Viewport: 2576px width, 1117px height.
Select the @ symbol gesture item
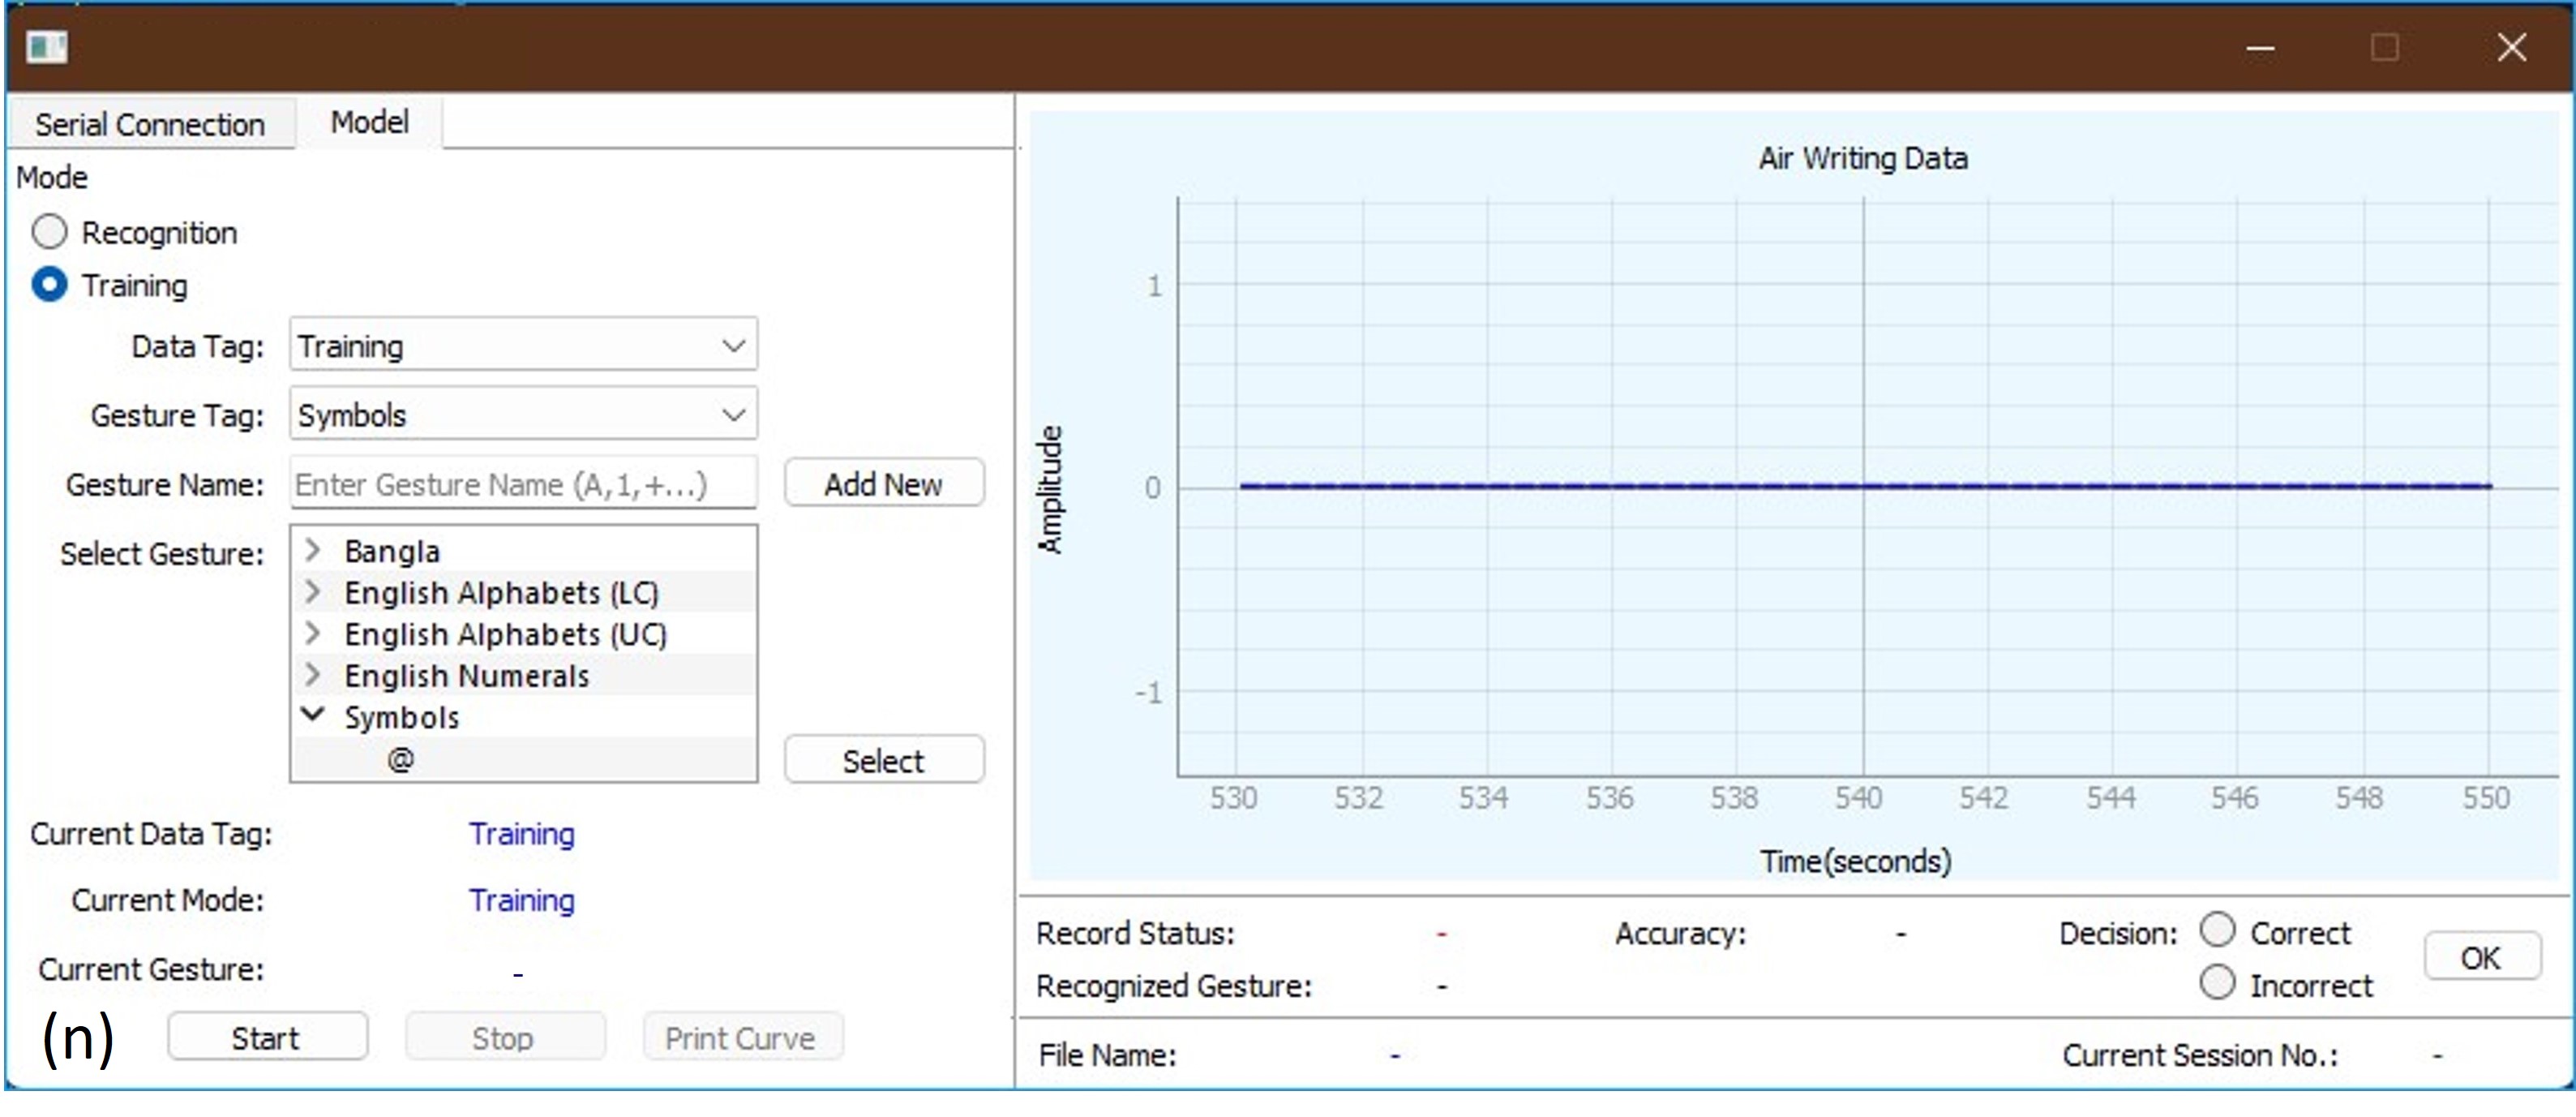pos(400,760)
